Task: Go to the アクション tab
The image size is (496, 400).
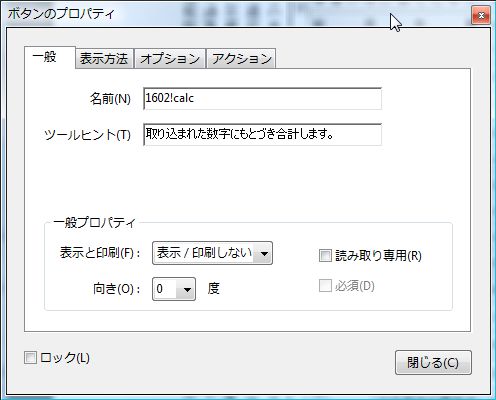Action: tap(241, 59)
